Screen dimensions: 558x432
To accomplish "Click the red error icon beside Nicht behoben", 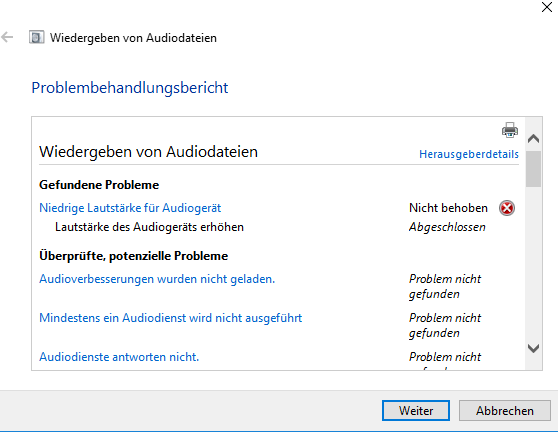I will pos(507,208).
